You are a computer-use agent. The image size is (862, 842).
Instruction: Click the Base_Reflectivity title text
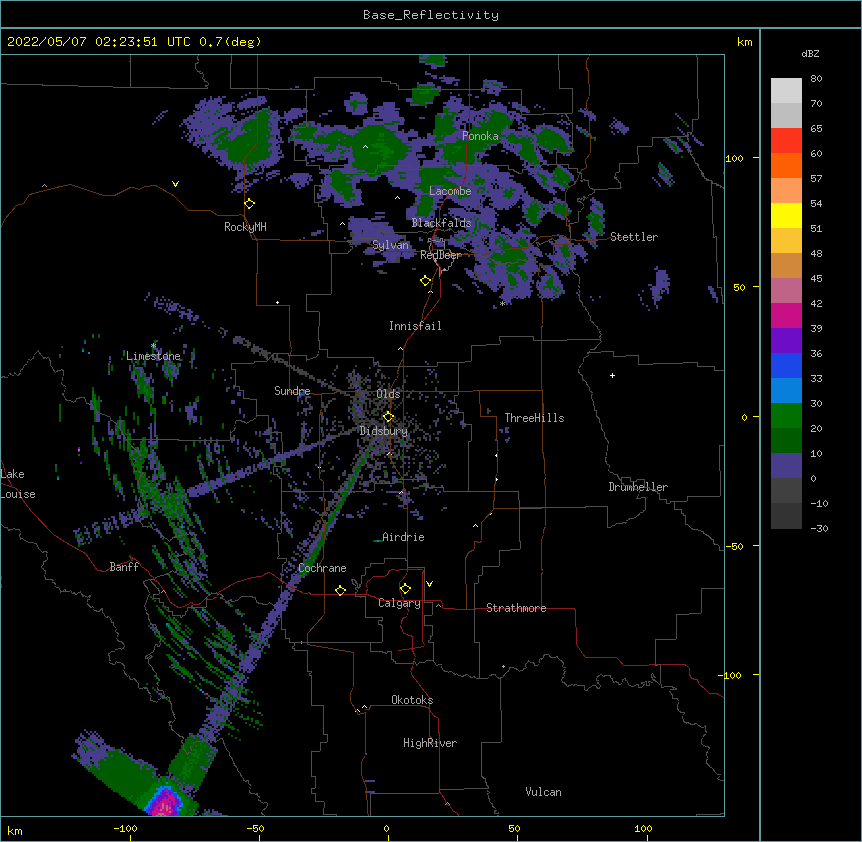pyautogui.click(x=431, y=15)
